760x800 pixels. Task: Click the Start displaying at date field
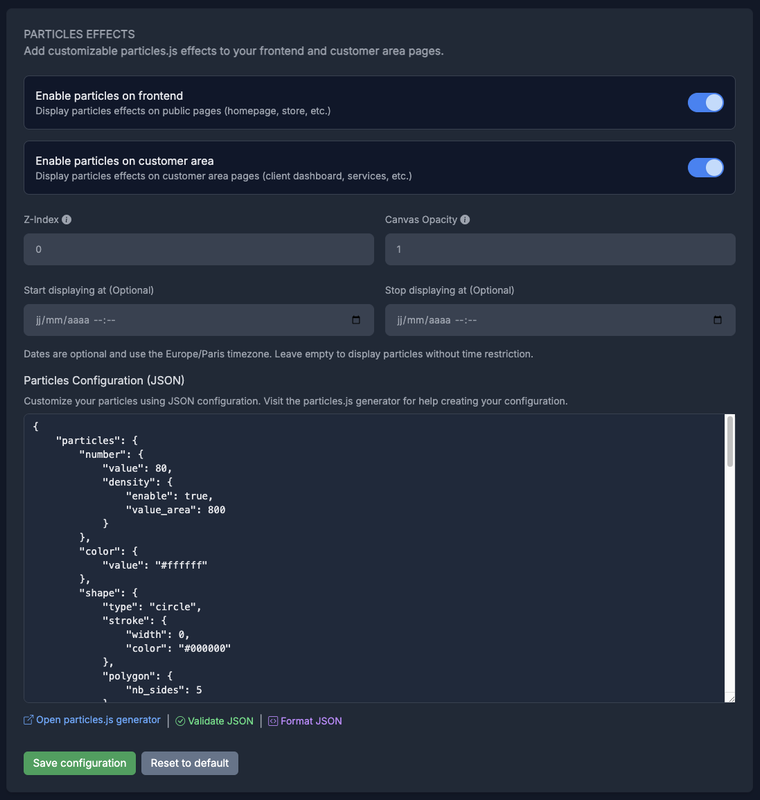(180, 320)
